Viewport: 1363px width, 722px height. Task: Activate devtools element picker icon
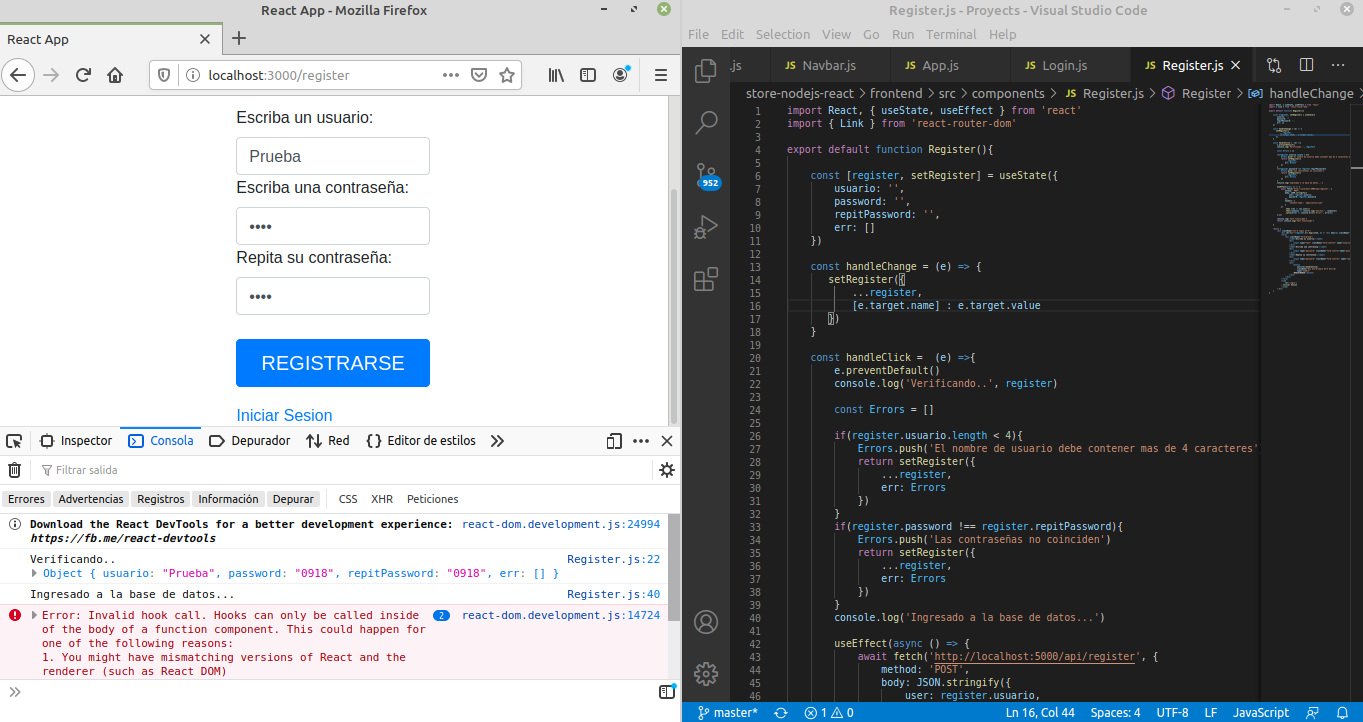(x=14, y=441)
